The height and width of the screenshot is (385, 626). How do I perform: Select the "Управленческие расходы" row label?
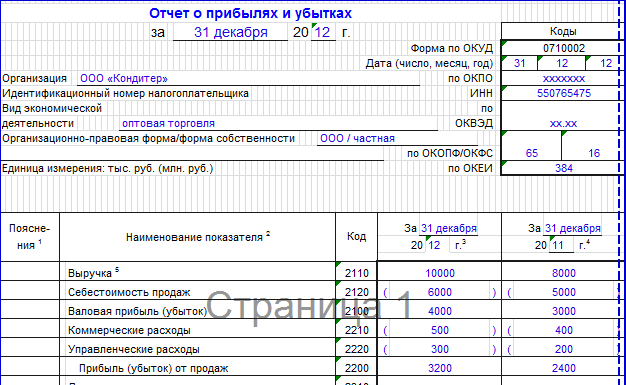coord(134,349)
